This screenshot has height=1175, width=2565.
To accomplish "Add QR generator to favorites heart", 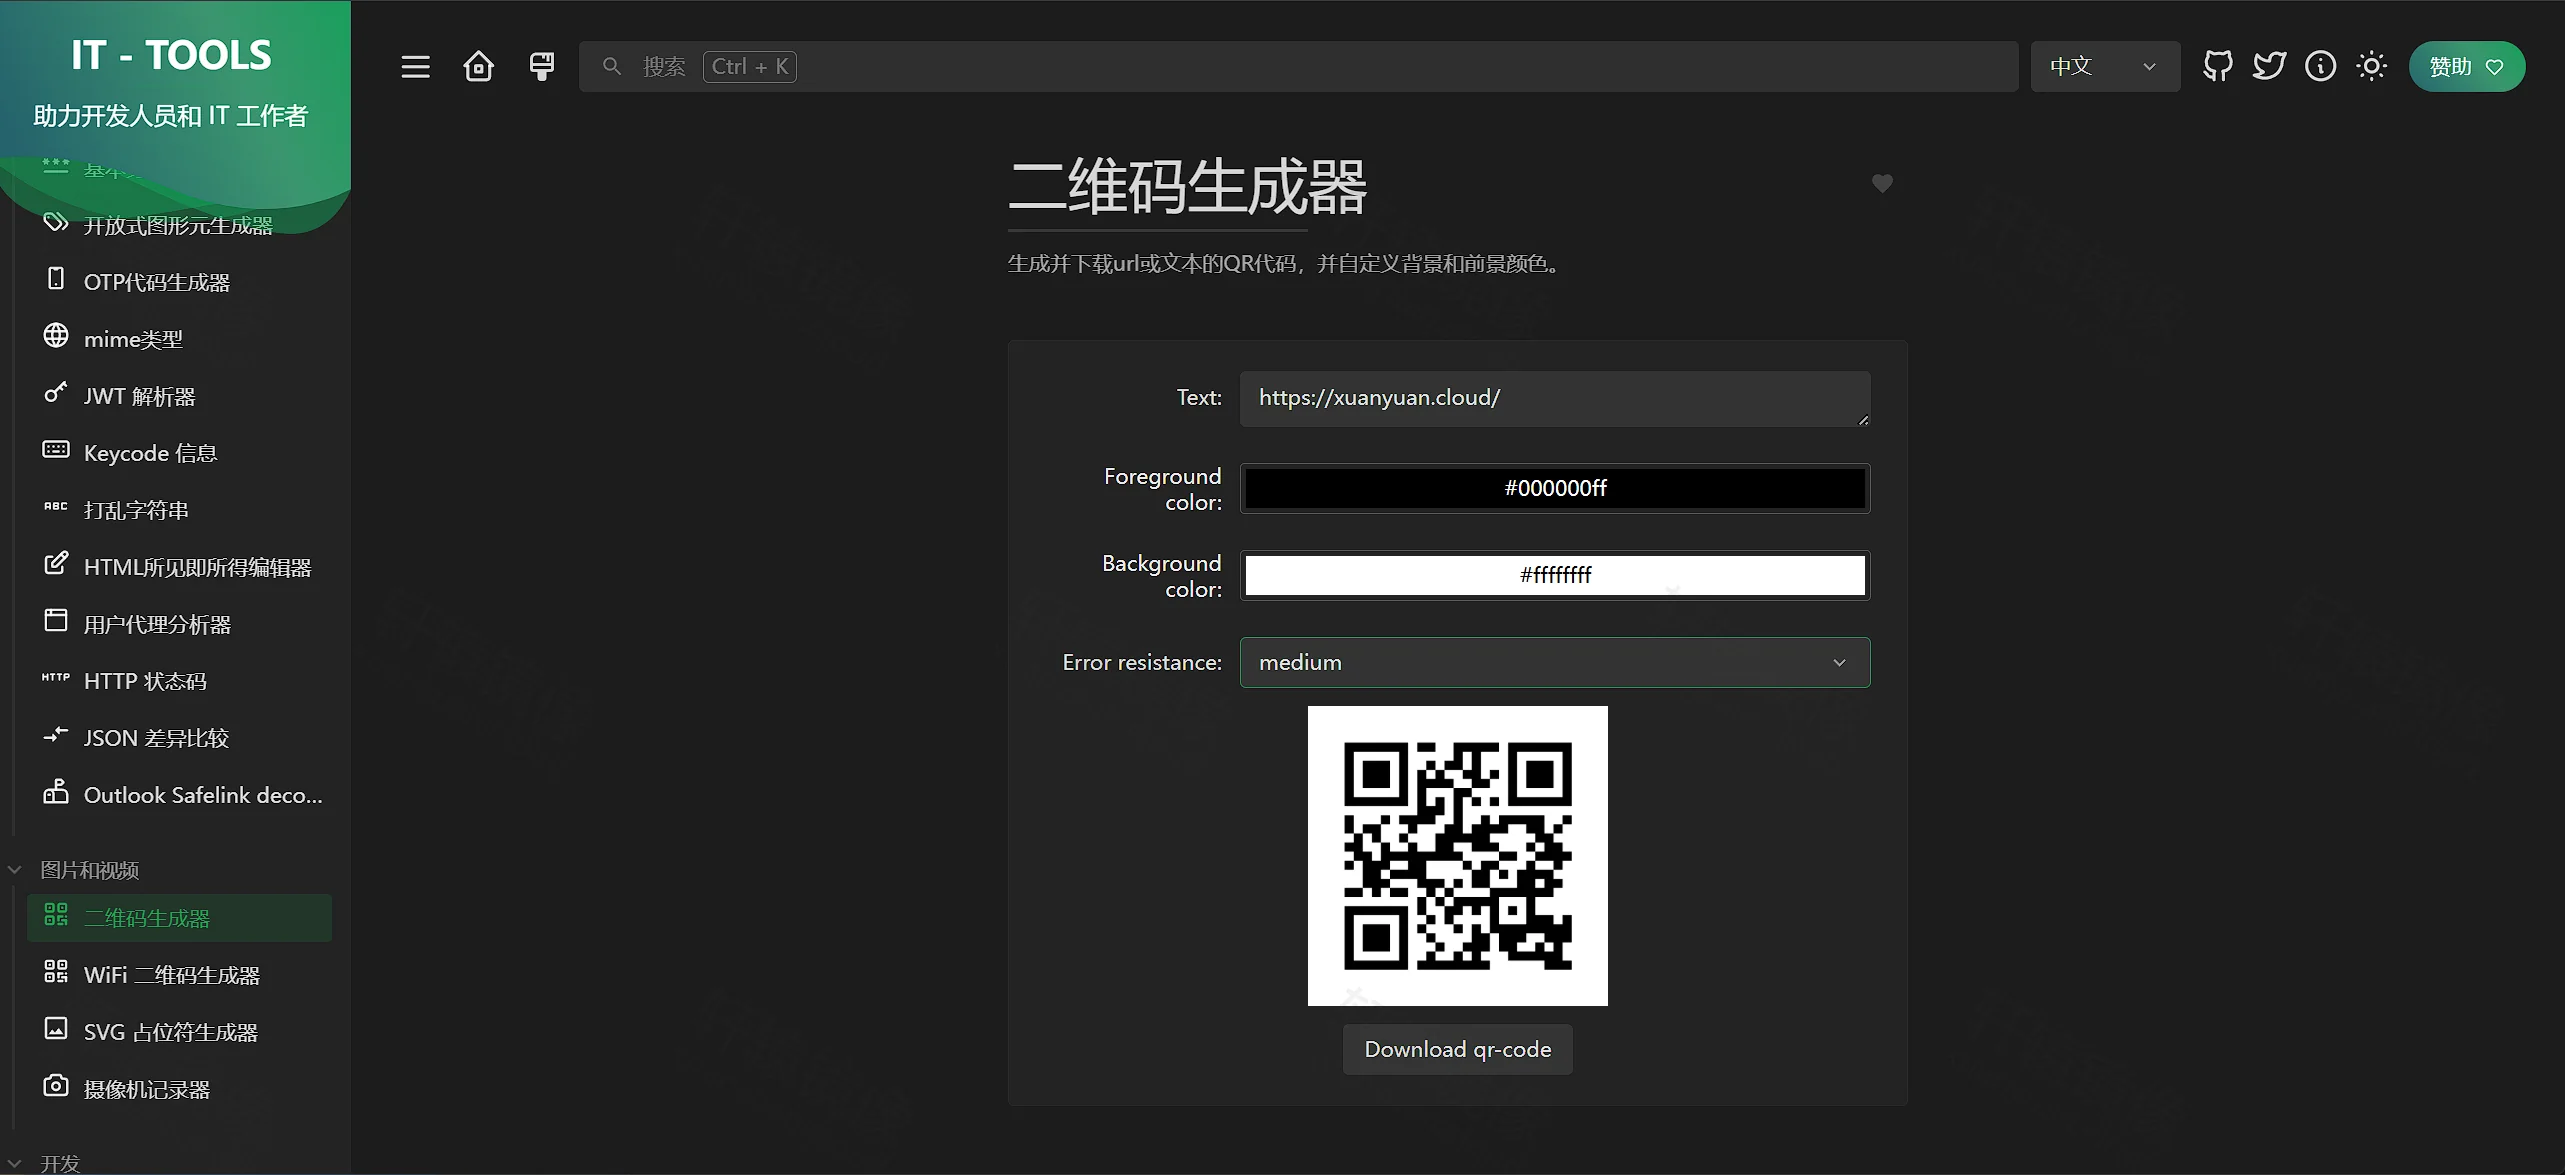I will point(1882,184).
